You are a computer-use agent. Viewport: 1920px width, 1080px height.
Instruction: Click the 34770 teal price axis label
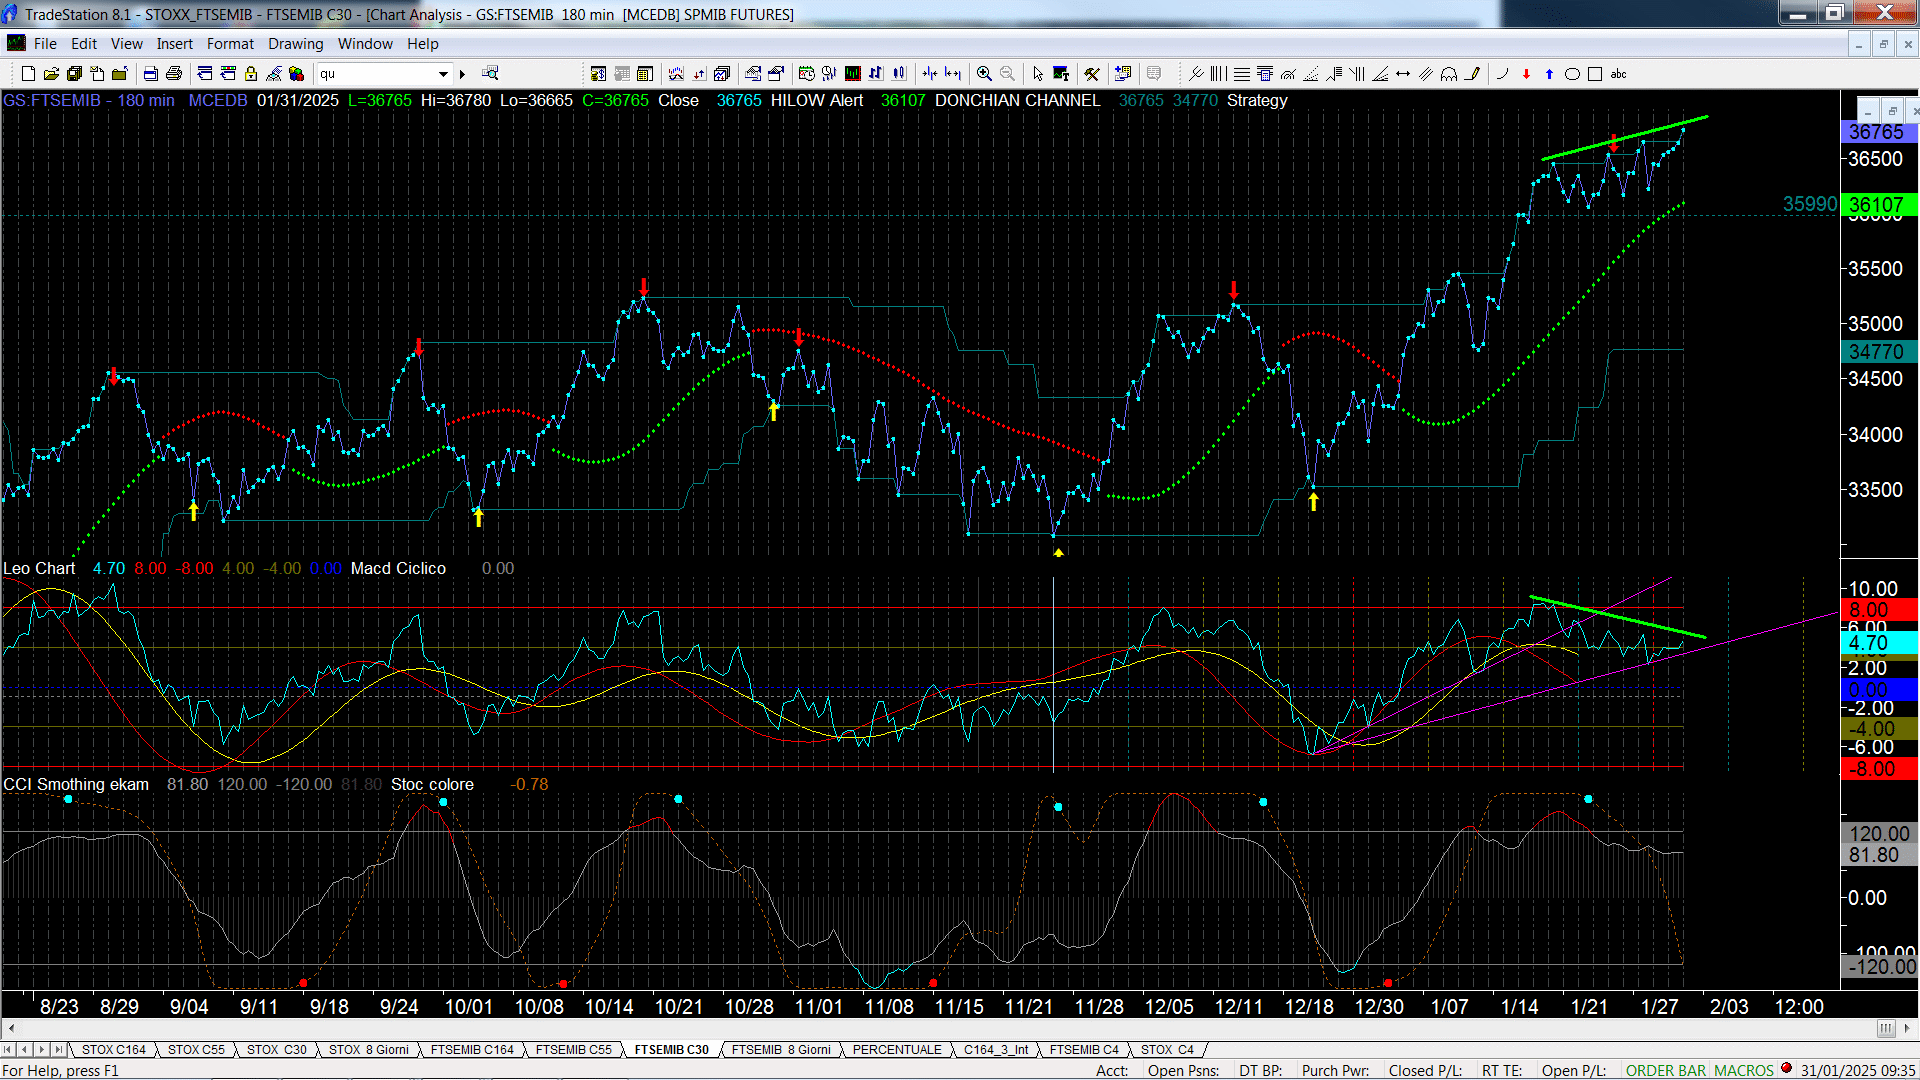click(x=1877, y=352)
